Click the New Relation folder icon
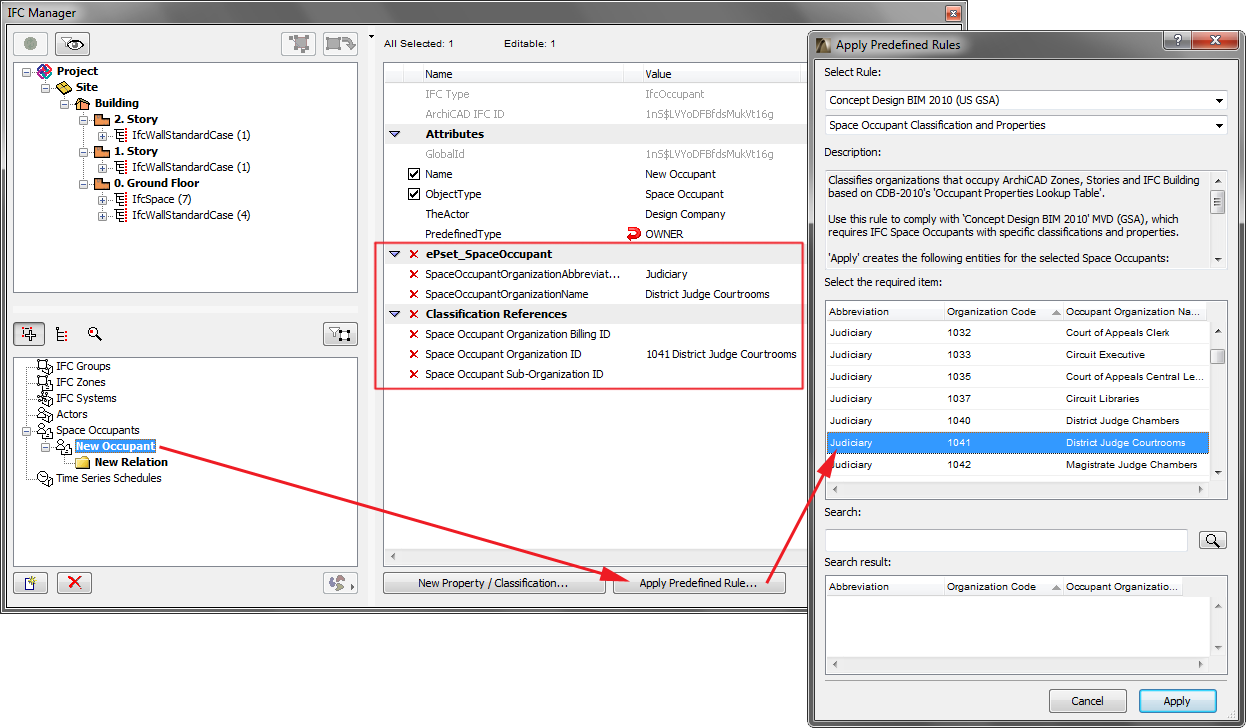Image resolution: width=1246 pixels, height=728 pixels. [x=83, y=462]
